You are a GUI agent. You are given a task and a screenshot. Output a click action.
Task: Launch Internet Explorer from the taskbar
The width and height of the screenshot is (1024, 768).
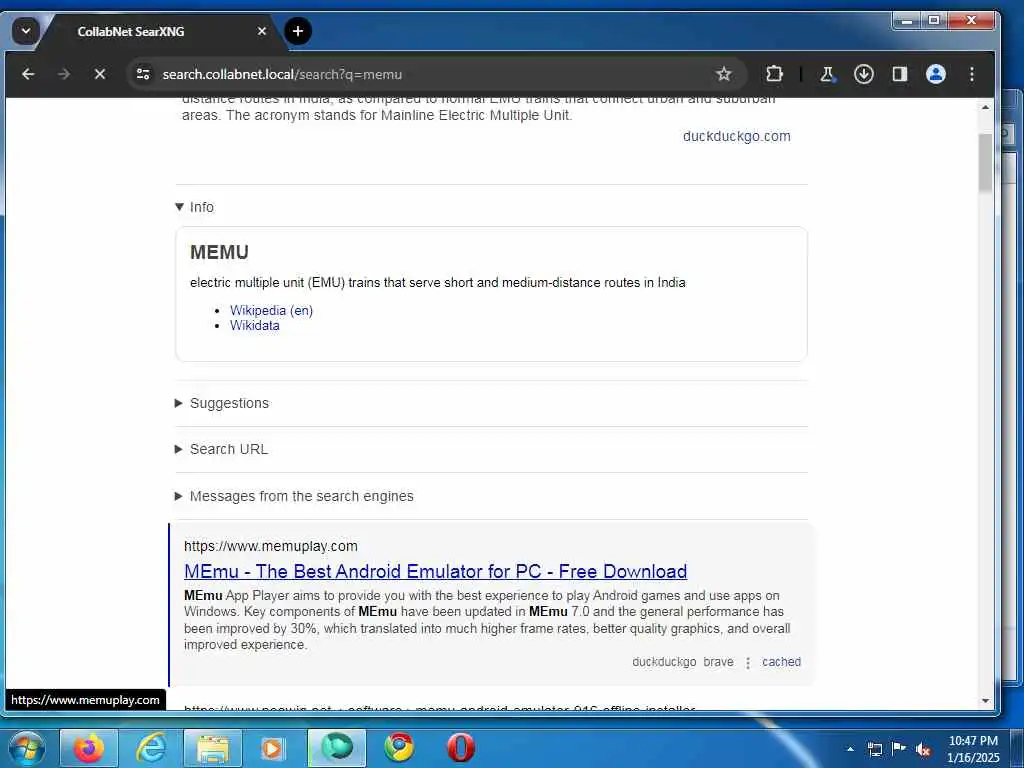point(151,748)
